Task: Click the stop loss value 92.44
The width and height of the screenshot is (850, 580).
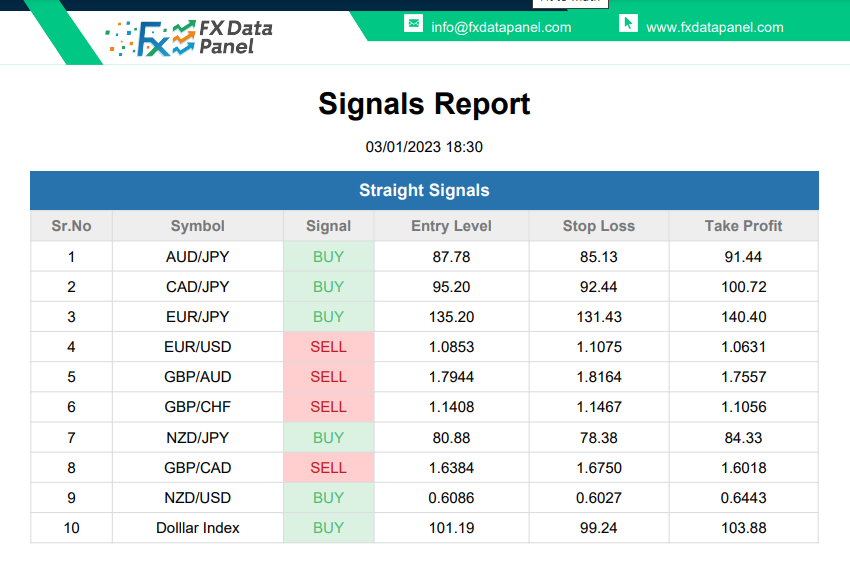Action: pyautogui.click(x=599, y=287)
